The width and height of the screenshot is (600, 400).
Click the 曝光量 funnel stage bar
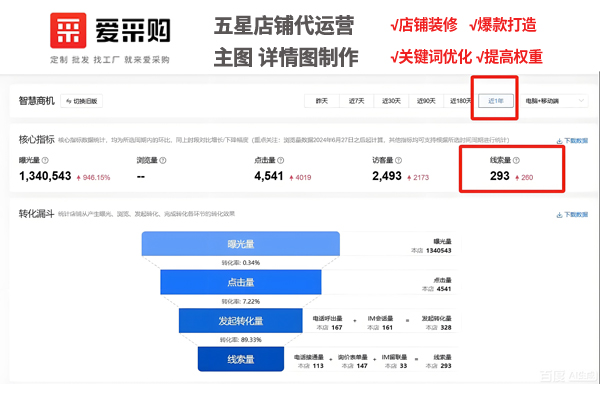click(241, 244)
